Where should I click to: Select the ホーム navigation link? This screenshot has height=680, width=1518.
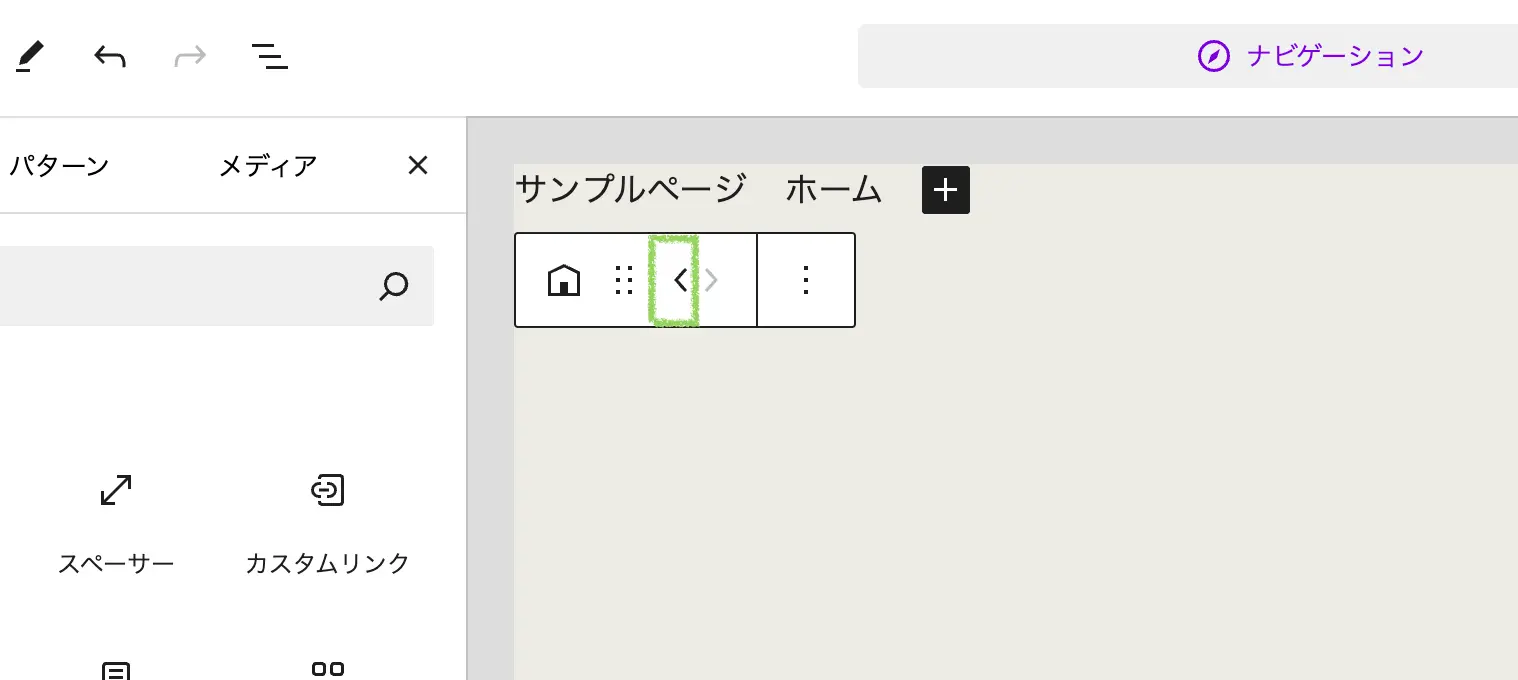[834, 189]
